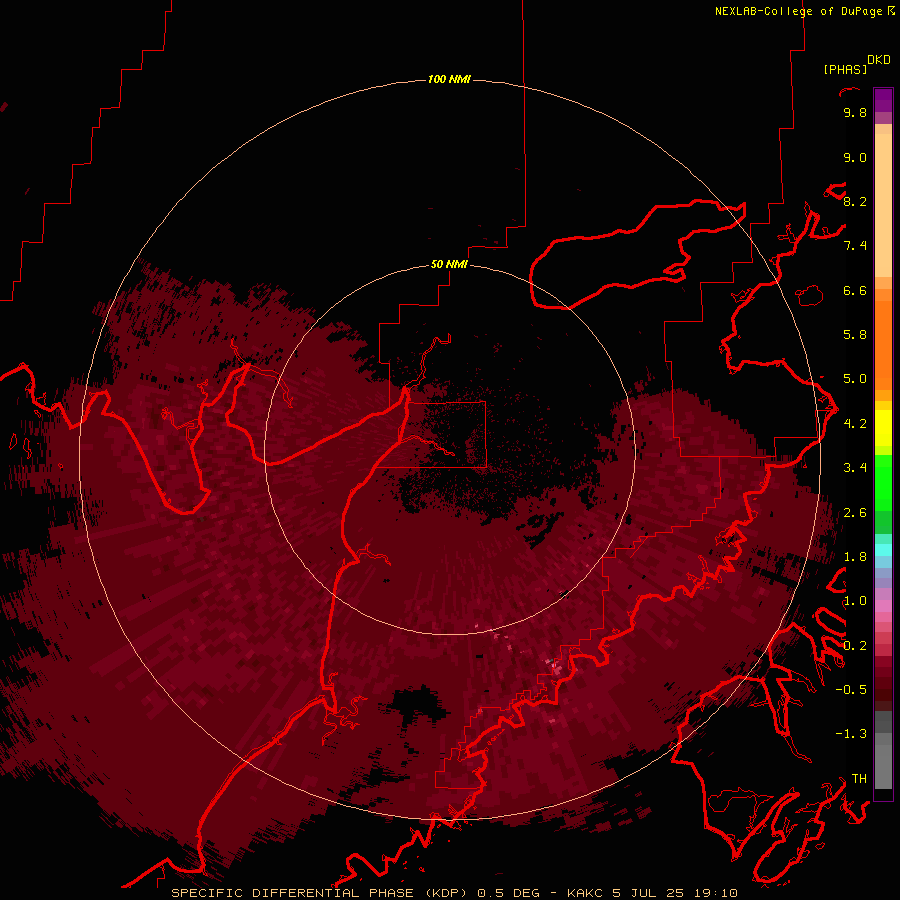Pick the cyan segment of the color scale
The width and height of the screenshot is (900, 900).
click(883, 550)
